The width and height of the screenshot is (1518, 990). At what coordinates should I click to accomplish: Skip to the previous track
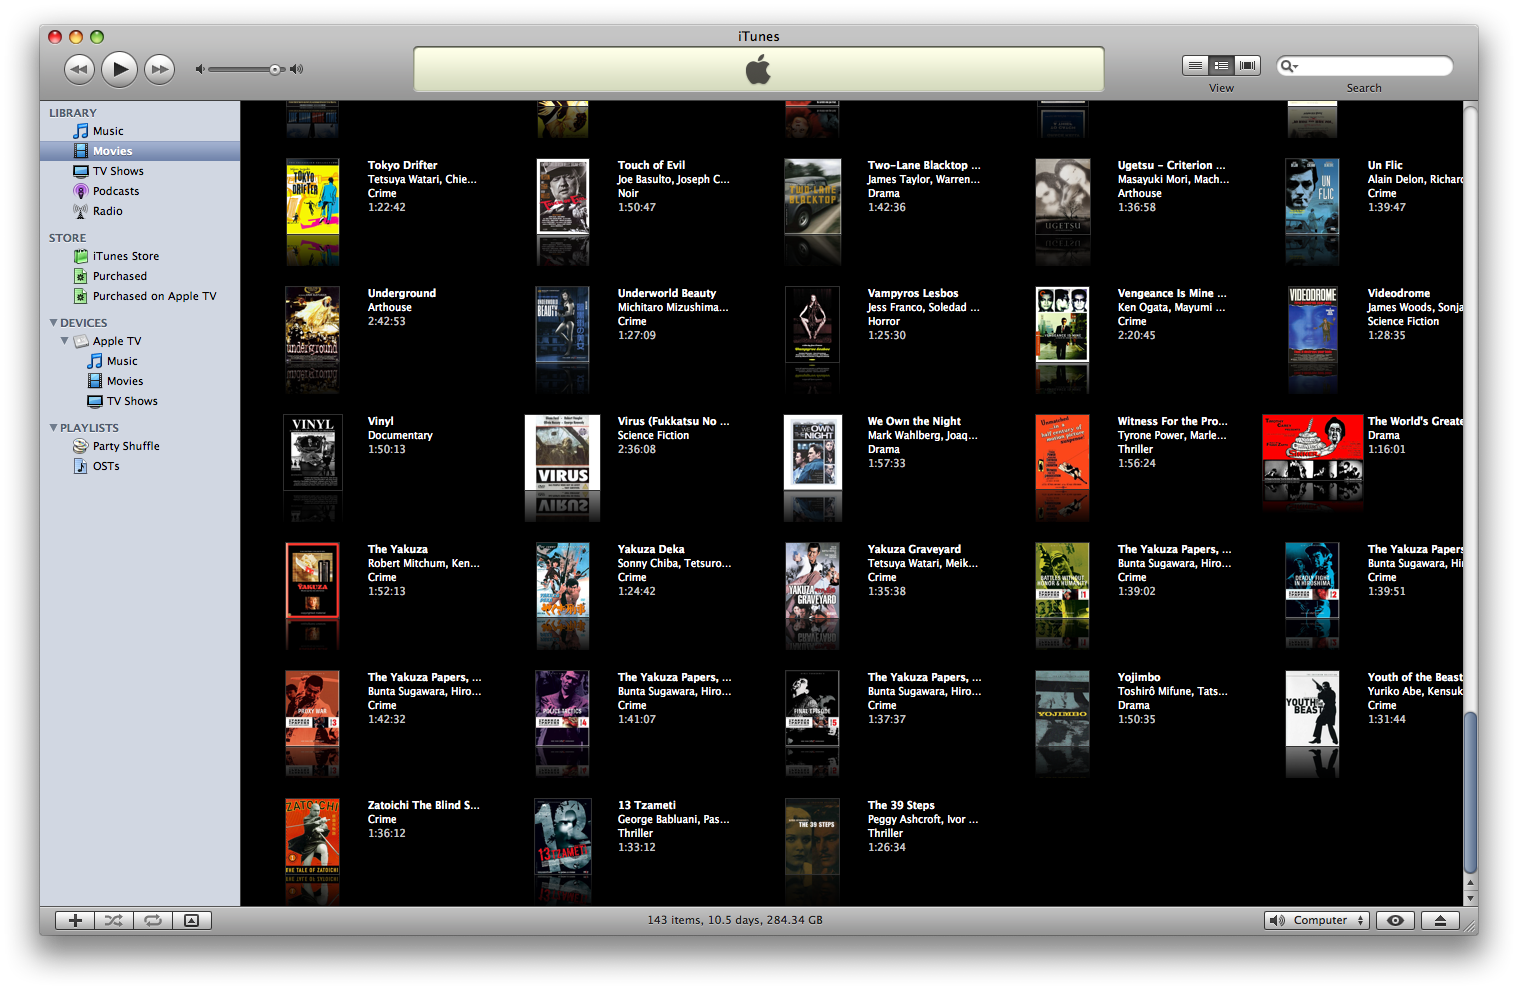click(x=79, y=69)
